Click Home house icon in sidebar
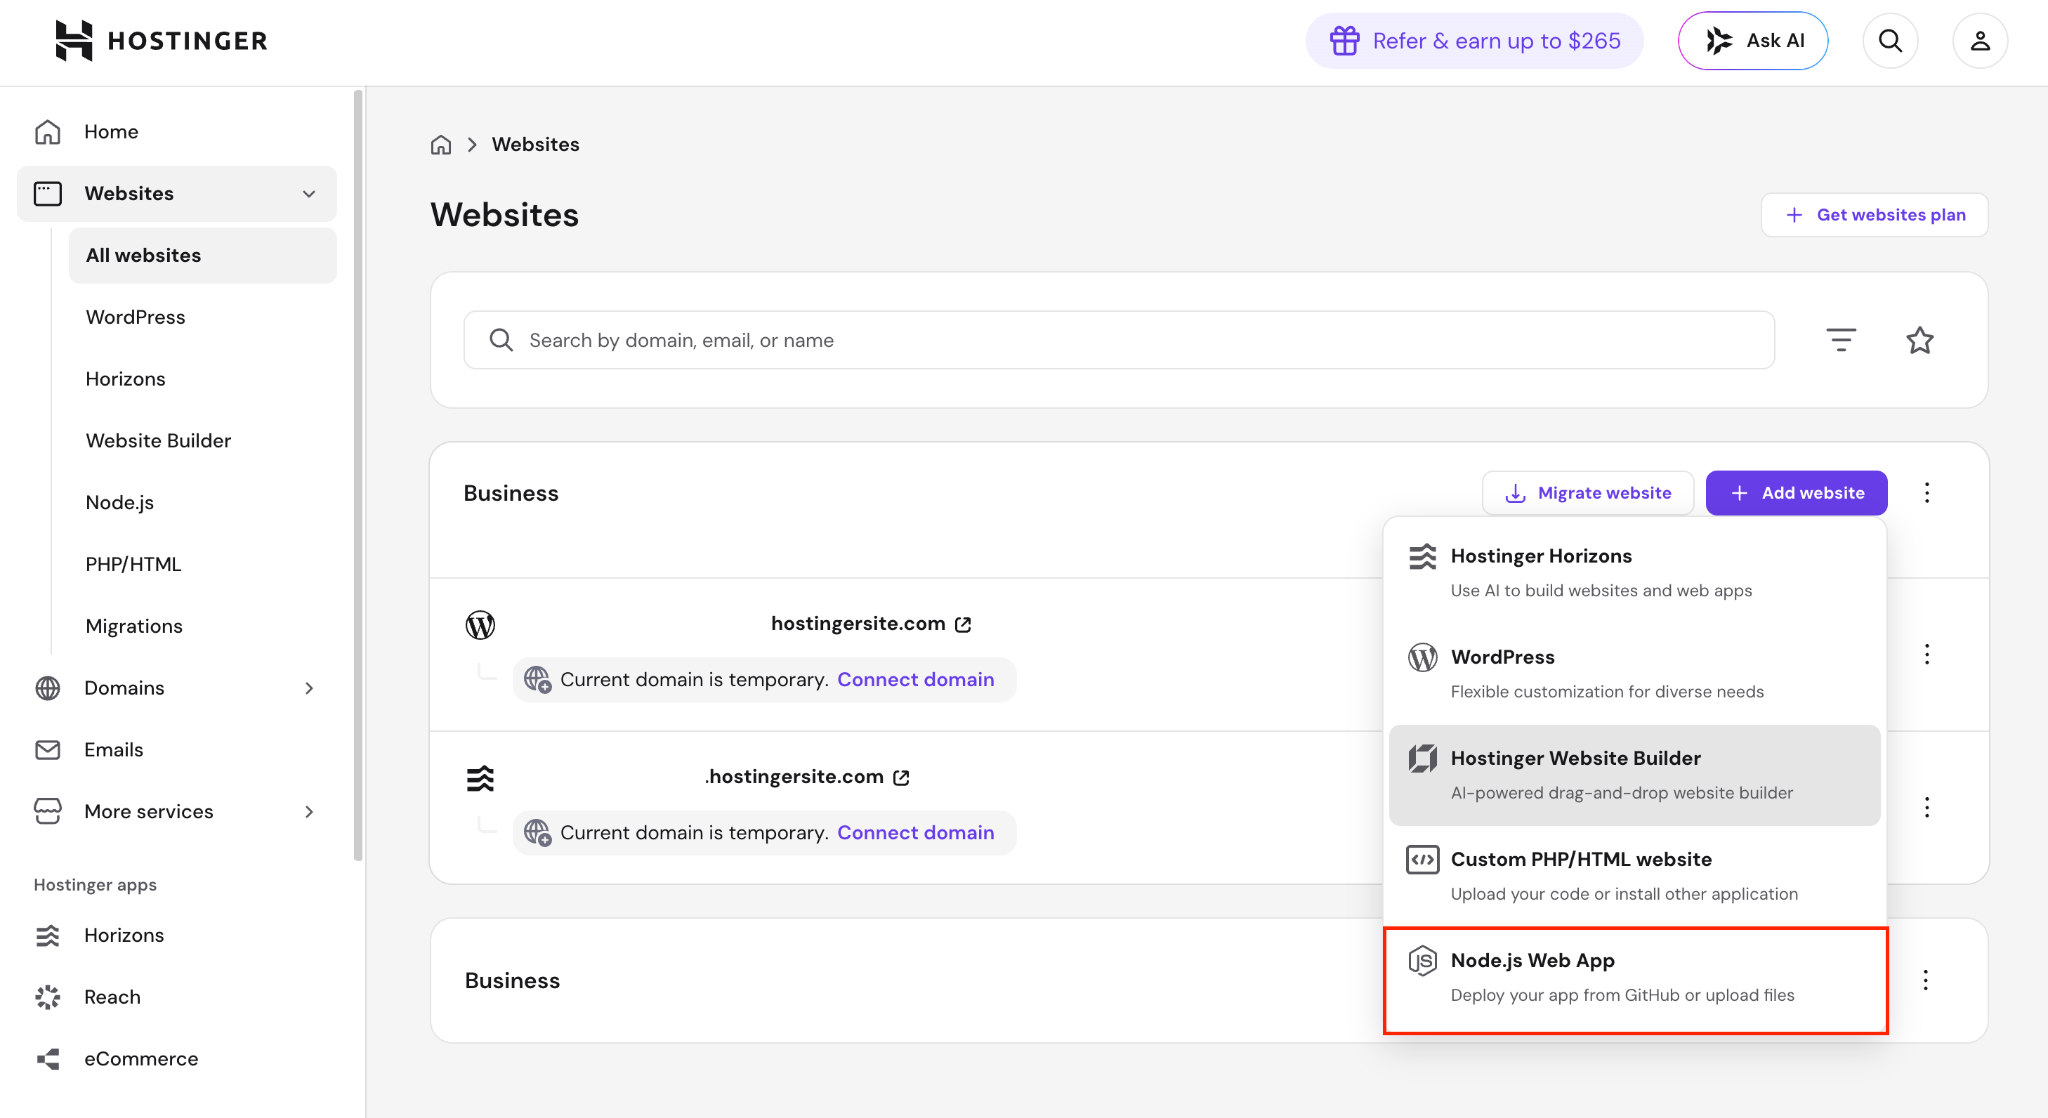2048x1118 pixels. pyautogui.click(x=48, y=132)
